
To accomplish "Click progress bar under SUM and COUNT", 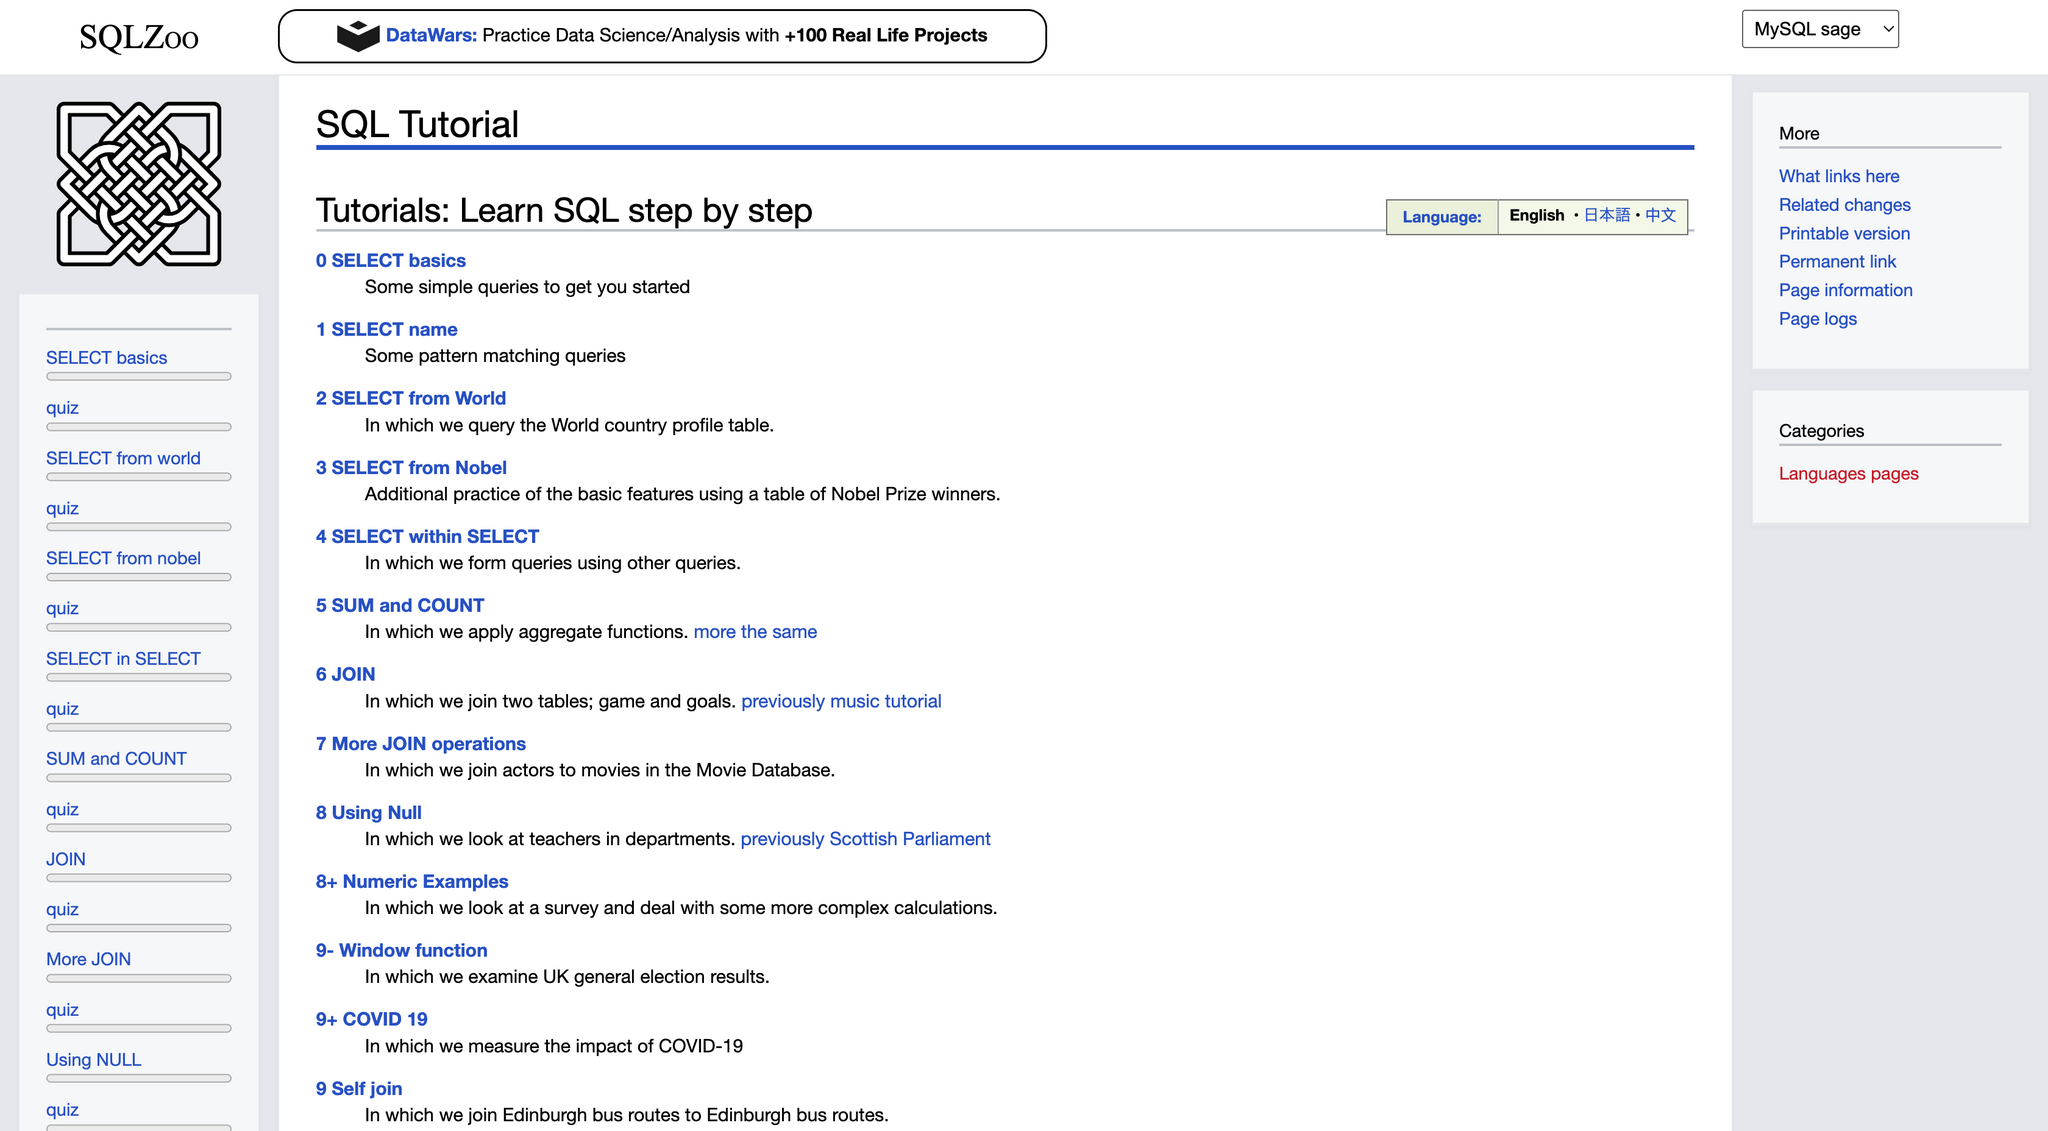I will pyautogui.click(x=139, y=778).
